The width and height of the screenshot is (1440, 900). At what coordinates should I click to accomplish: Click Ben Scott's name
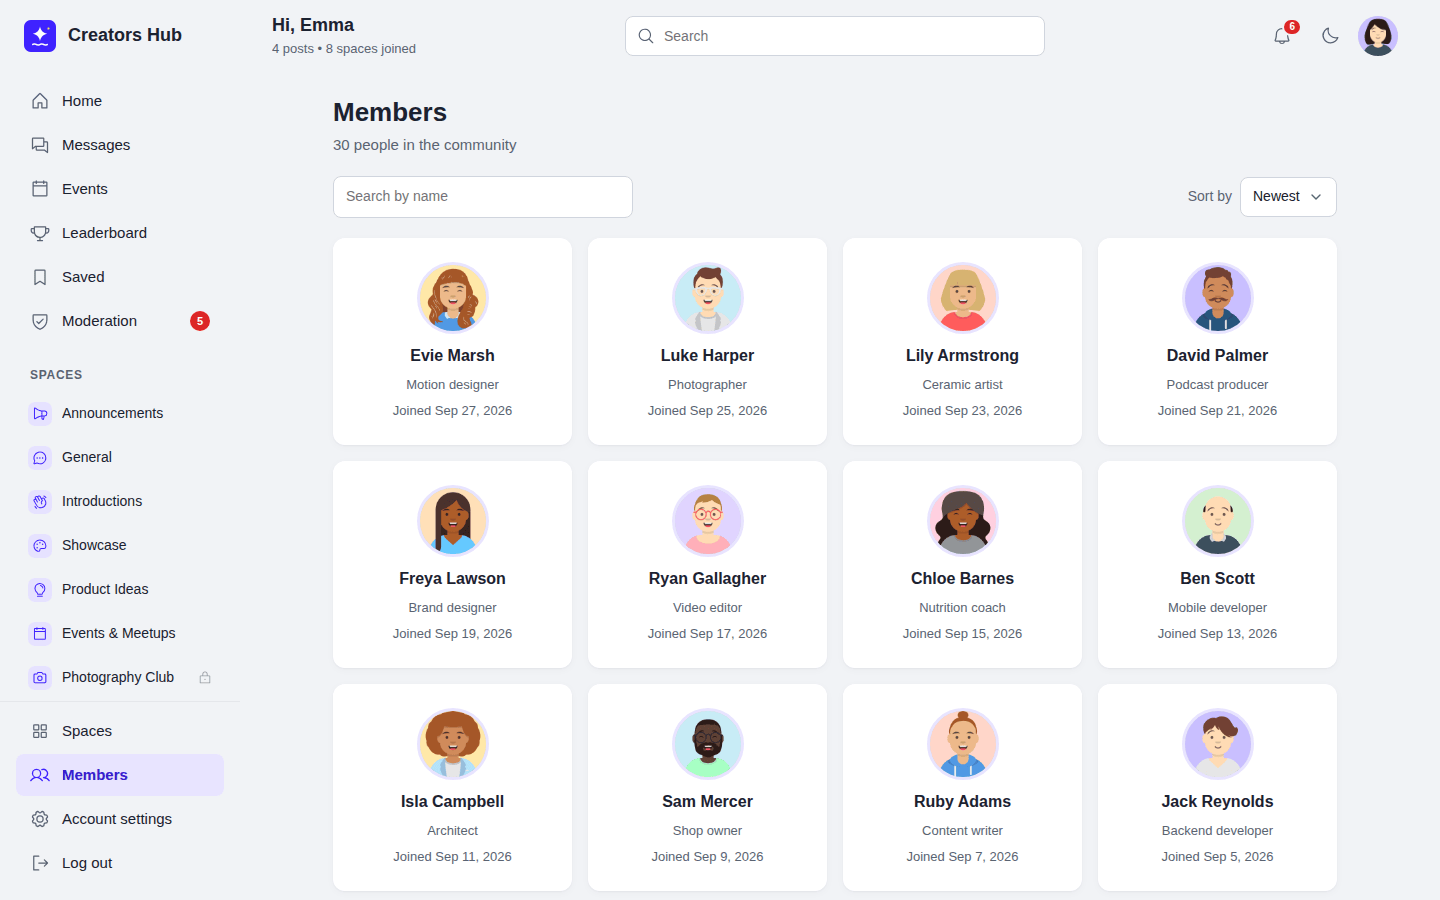coord(1217,579)
